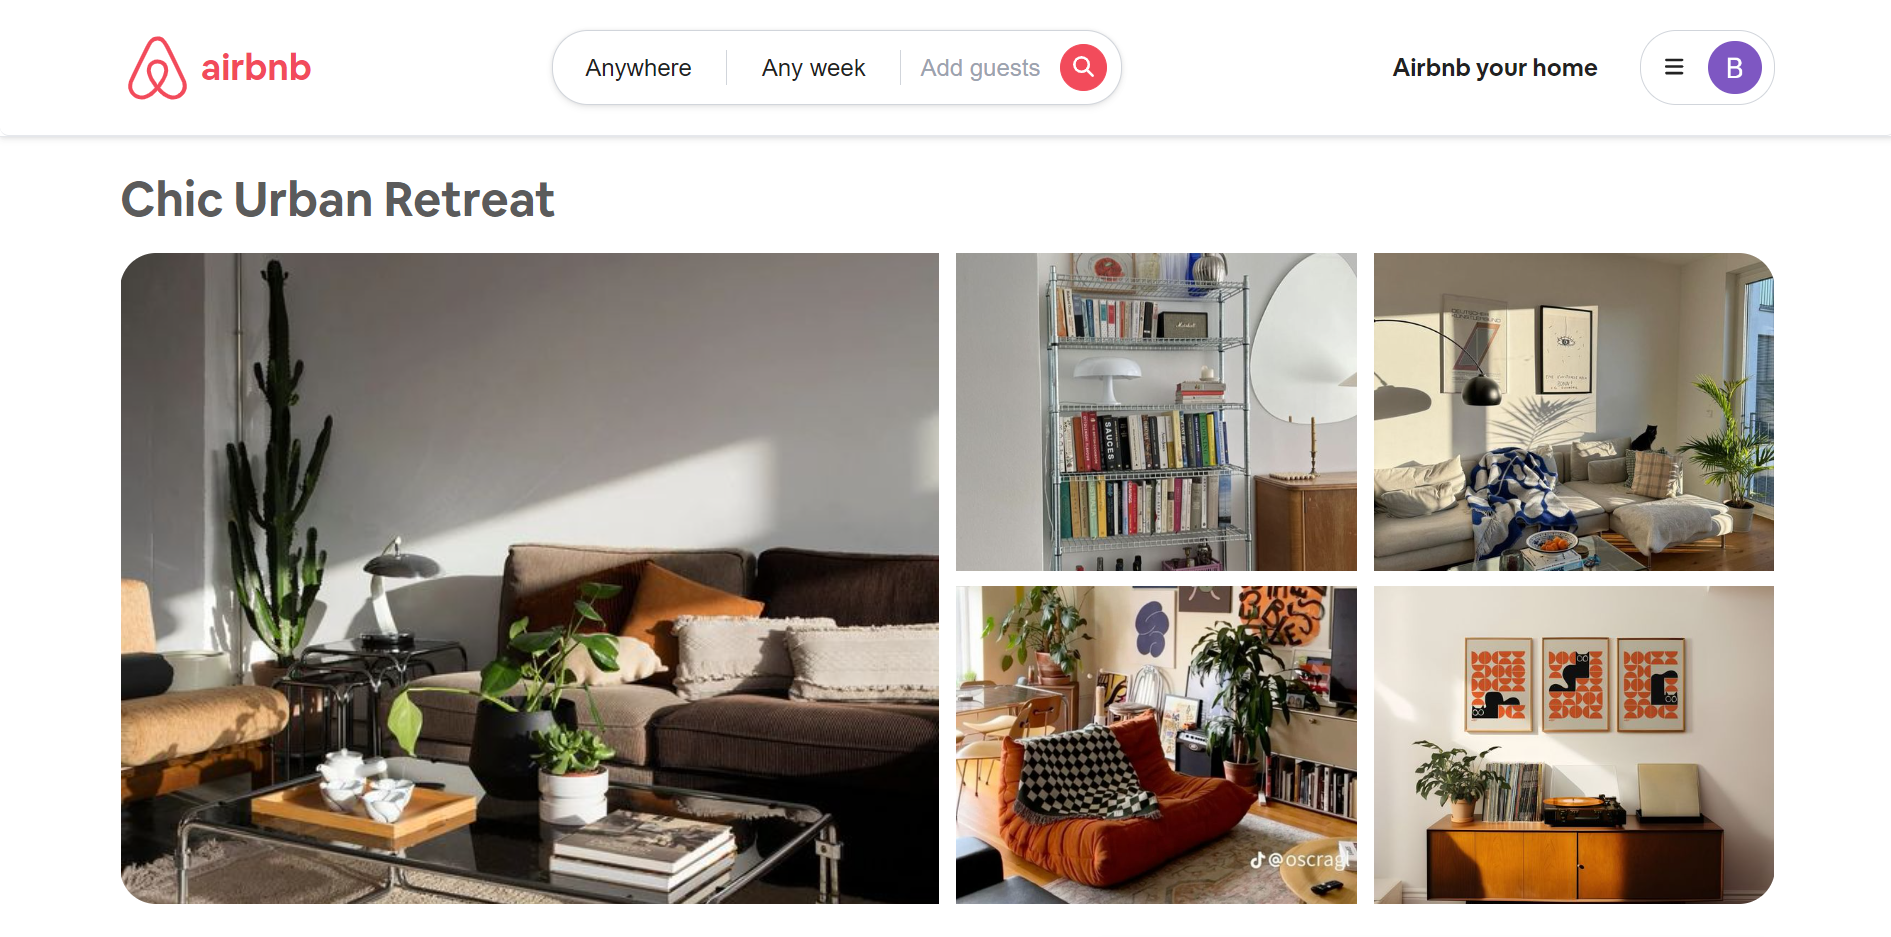This screenshot has width=1891, height=937.
Task: Click the Airbnb bélo logo symbol
Action: coord(157,68)
